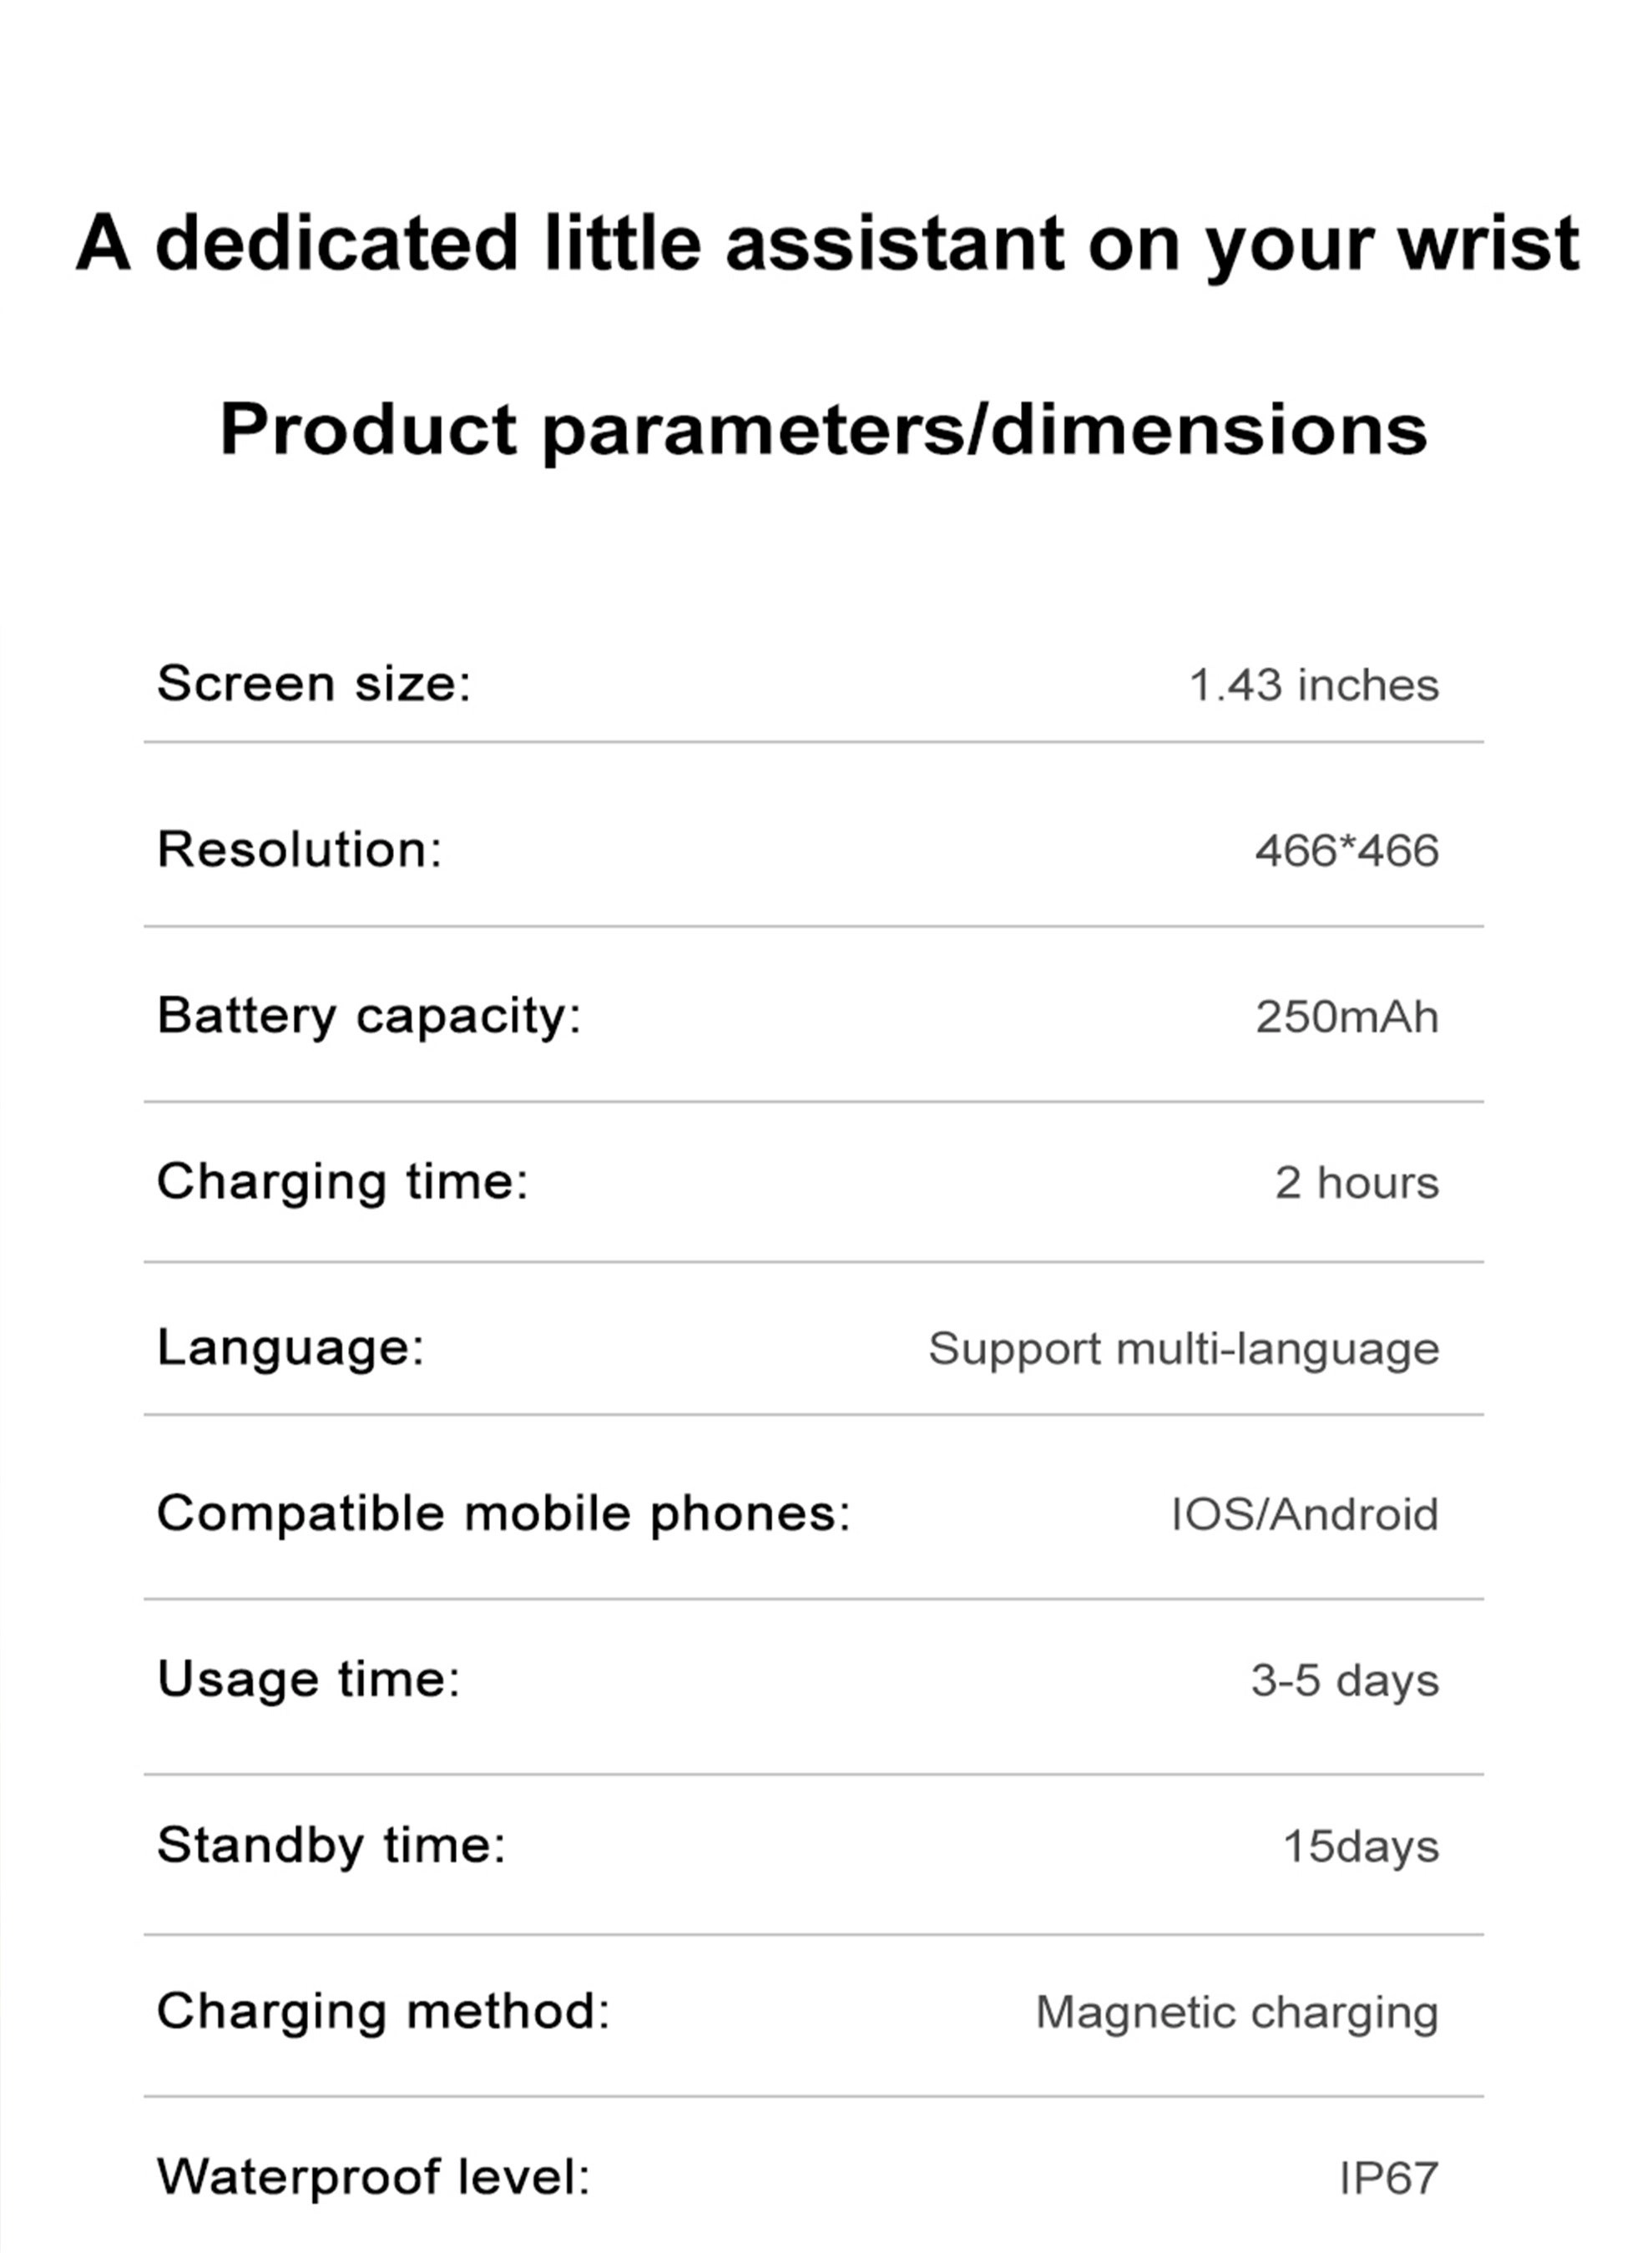Select the "Charging method:" label
Screen dimensions: 1652x2253
383,2011
